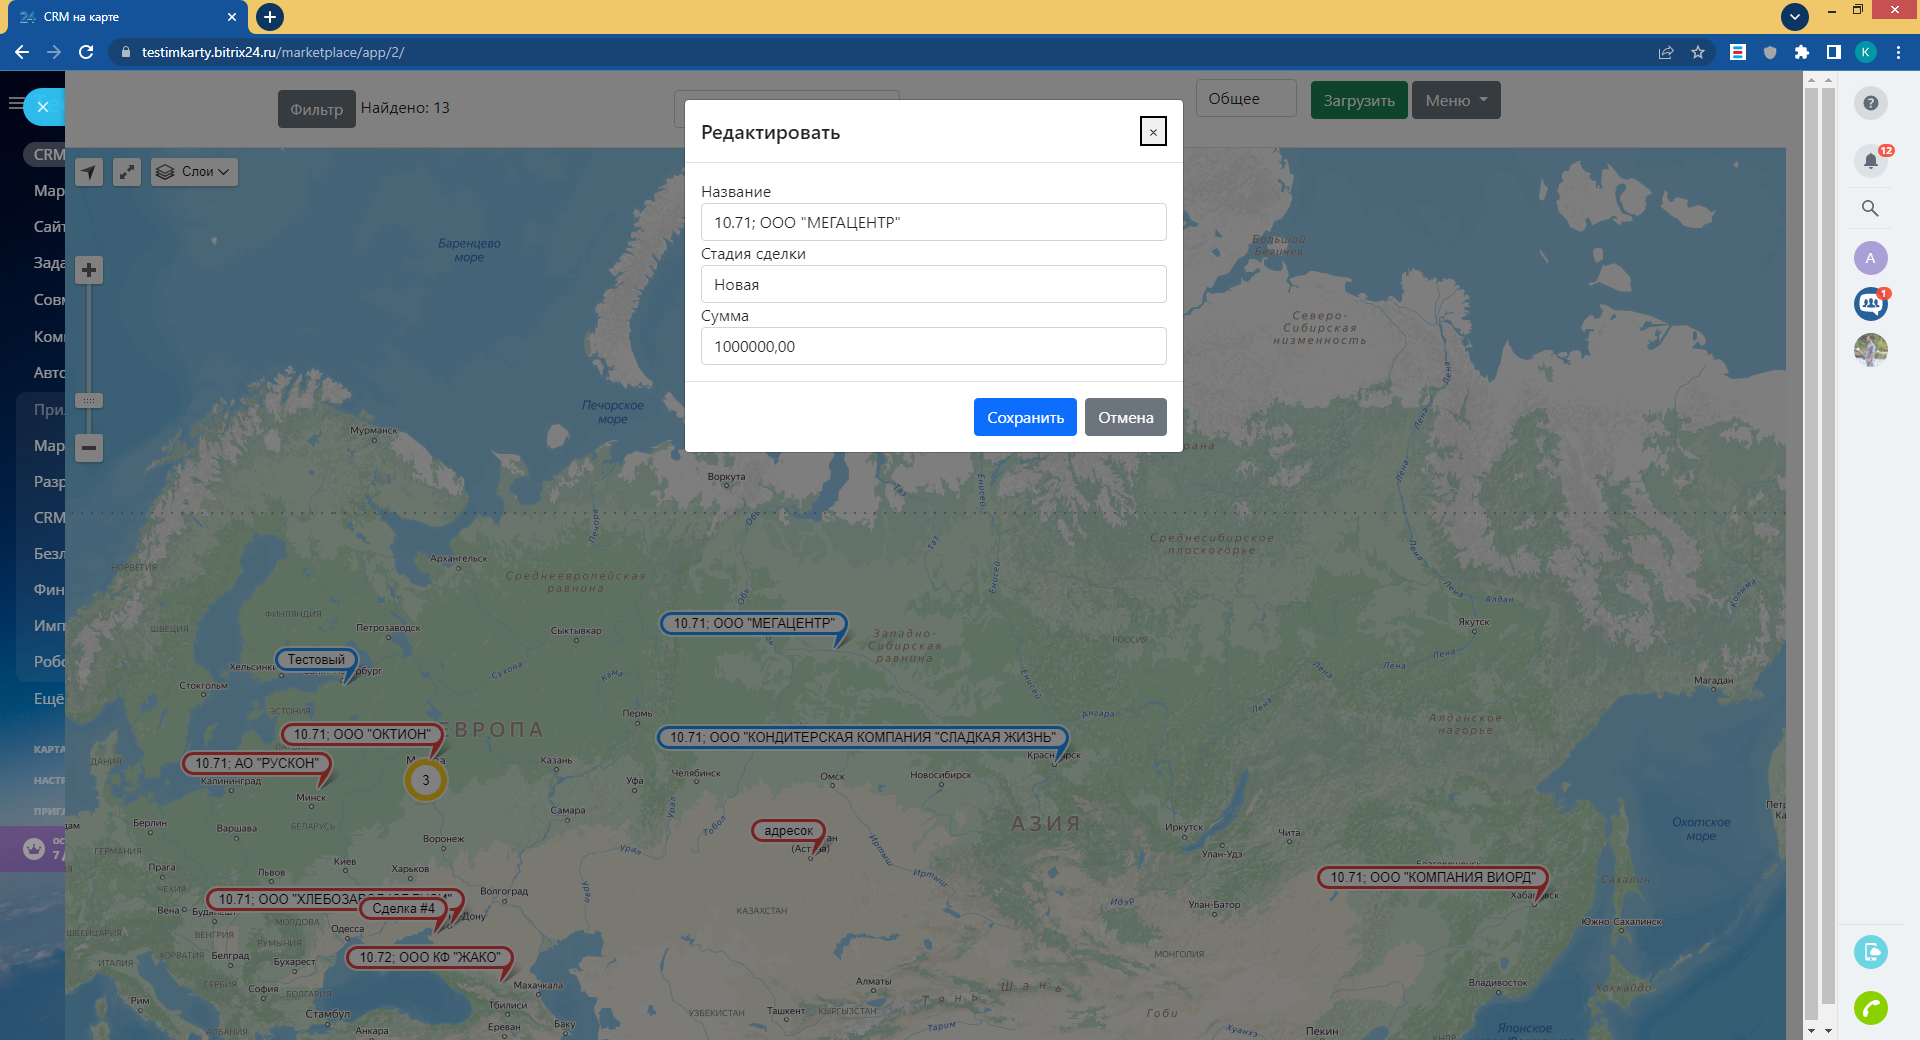1920x1040 pixels.
Task: Click the map zoom in plus button
Action: 89,270
